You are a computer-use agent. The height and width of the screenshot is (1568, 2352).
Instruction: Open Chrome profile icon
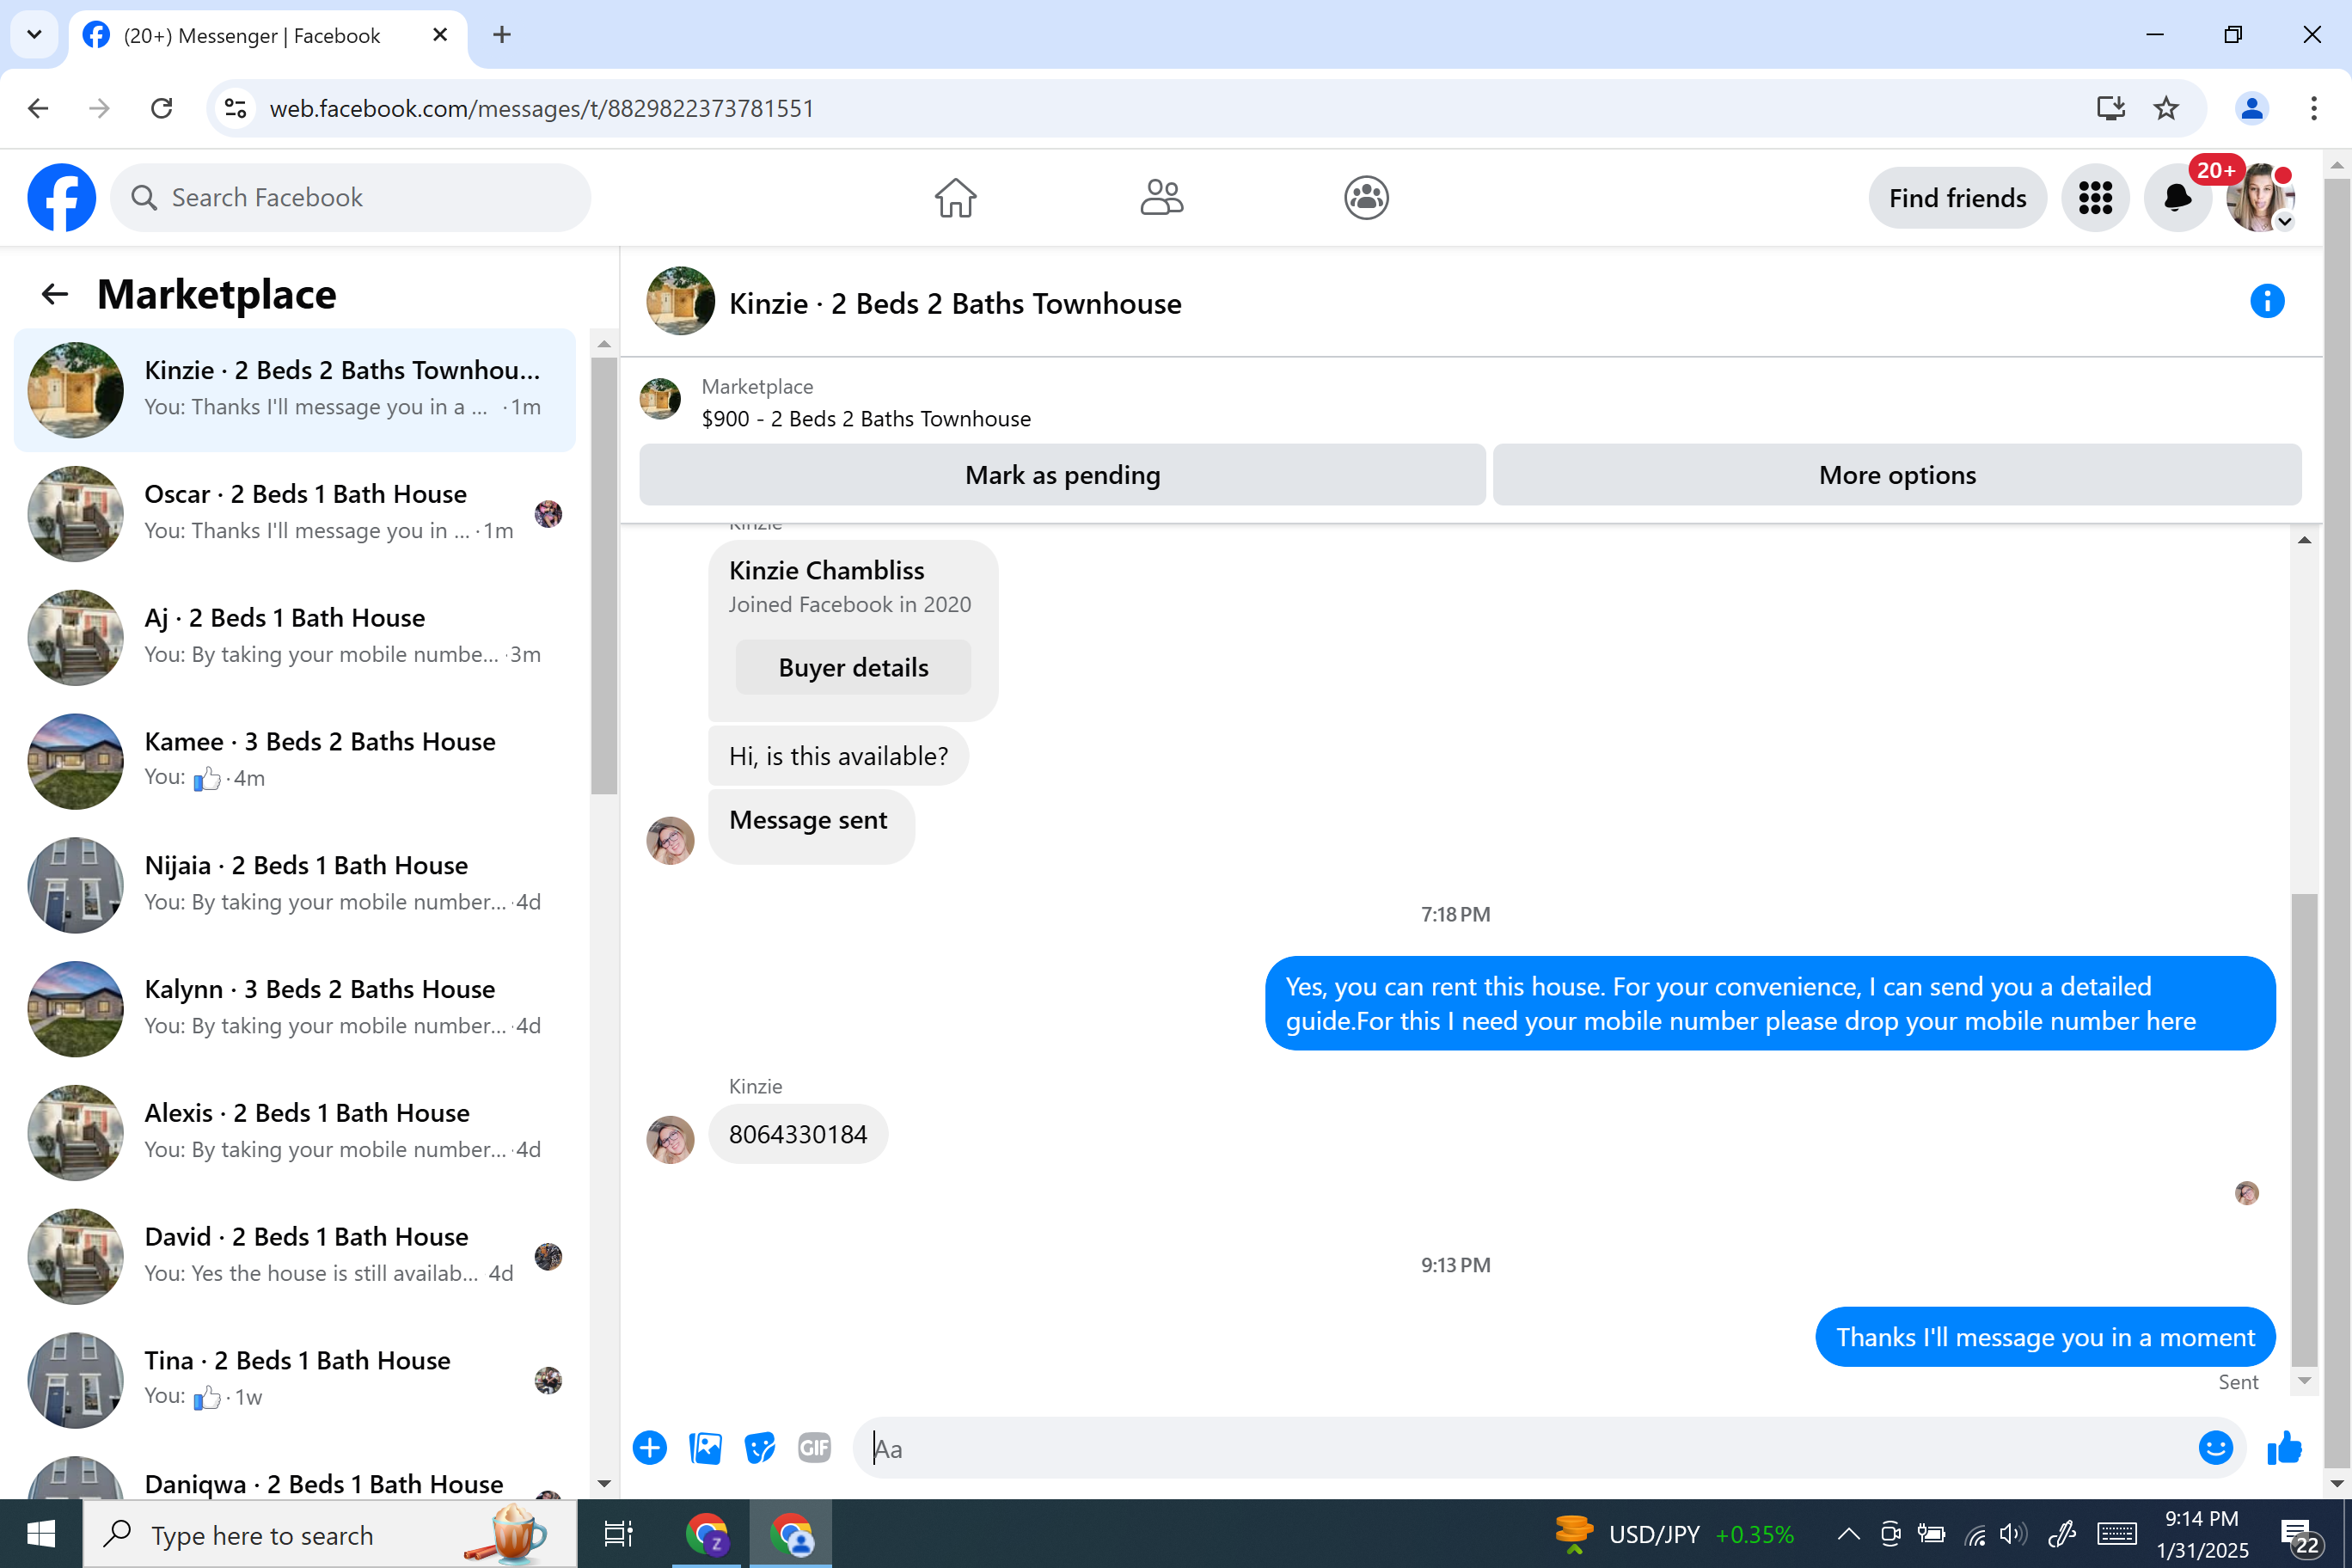[x=2252, y=108]
